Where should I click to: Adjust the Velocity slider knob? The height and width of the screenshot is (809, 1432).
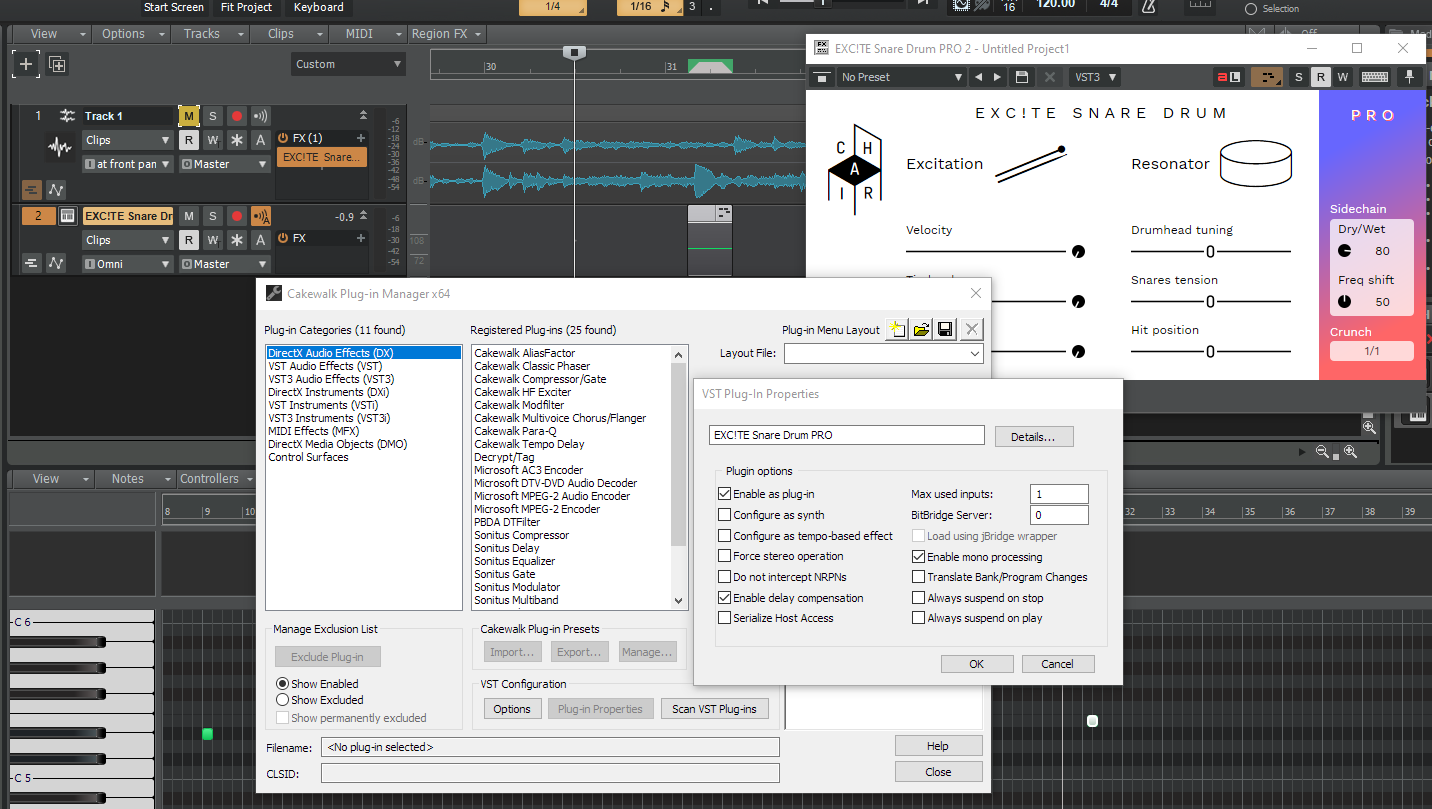click(x=1078, y=252)
